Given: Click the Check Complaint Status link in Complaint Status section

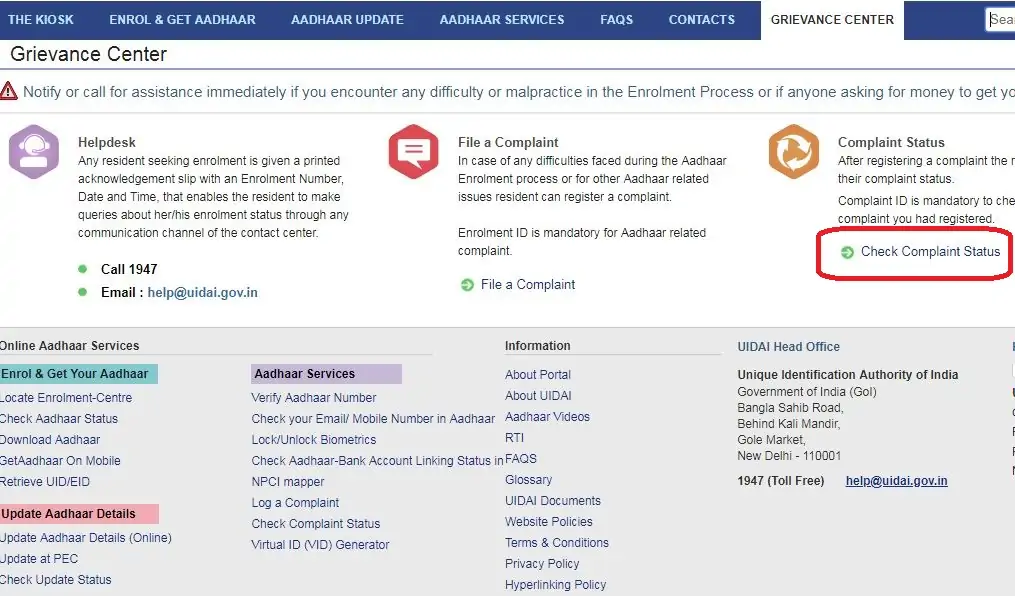Looking at the screenshot, I should tap(930, 252).
